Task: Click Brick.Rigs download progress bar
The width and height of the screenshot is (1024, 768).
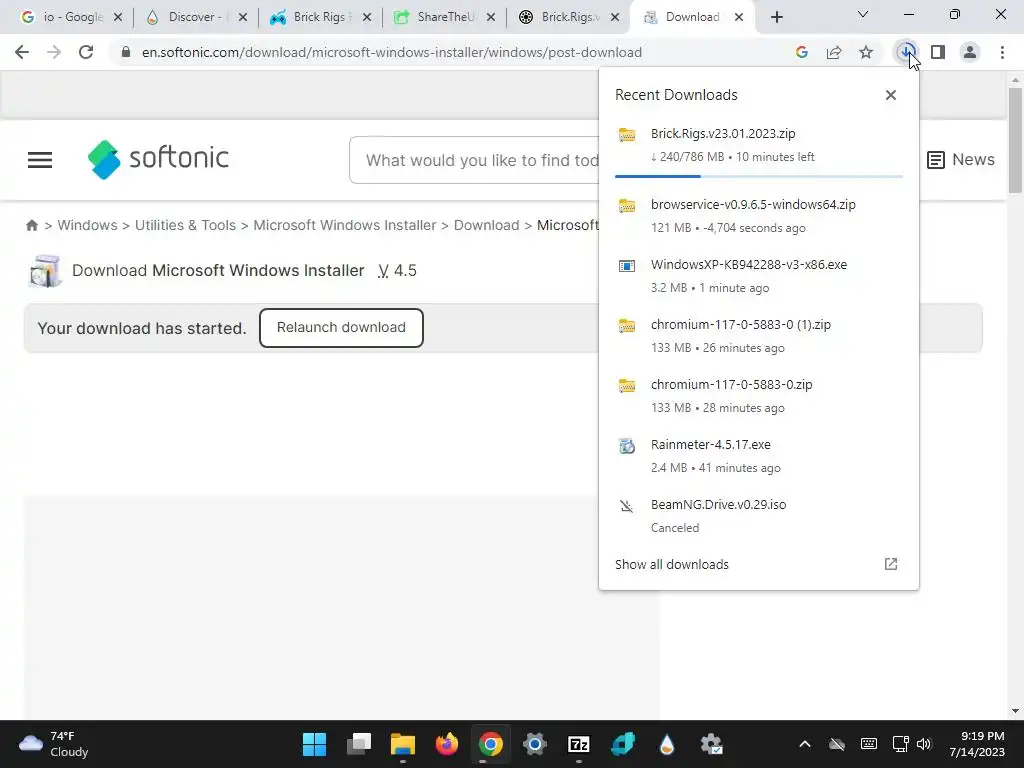Action: click(759, 176)
